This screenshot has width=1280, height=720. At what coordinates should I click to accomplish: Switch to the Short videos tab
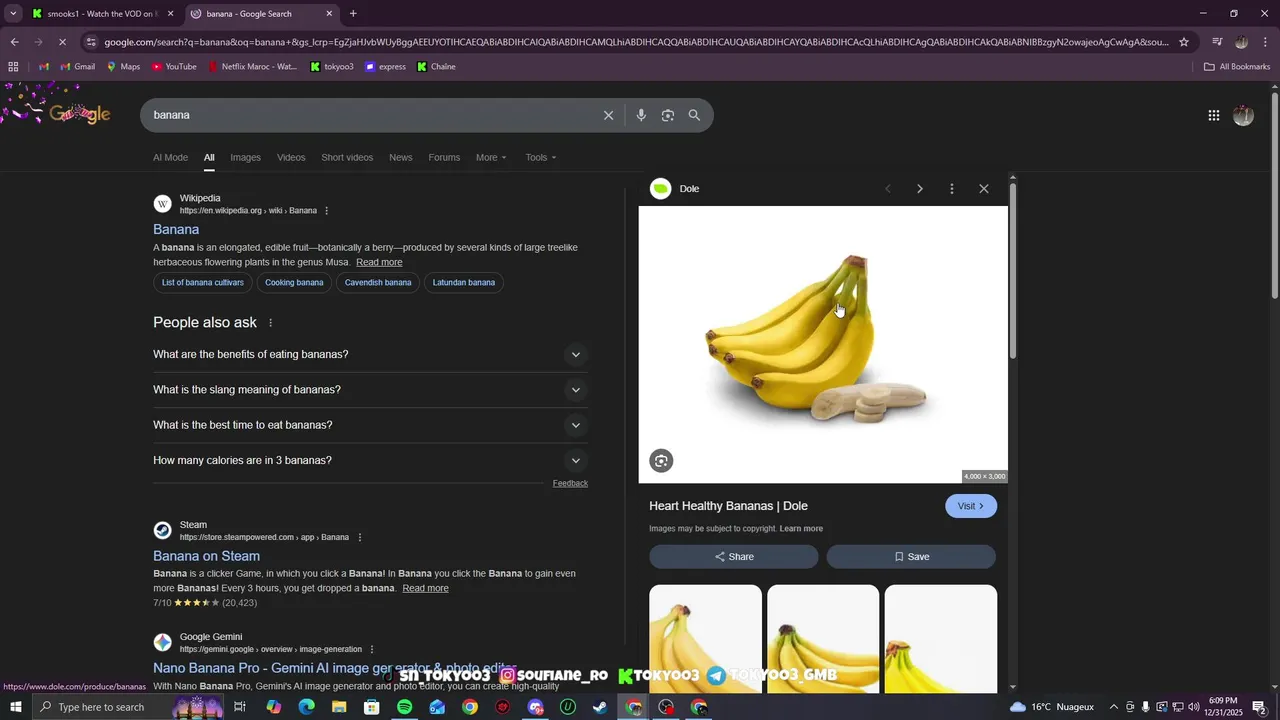point(347,158)
